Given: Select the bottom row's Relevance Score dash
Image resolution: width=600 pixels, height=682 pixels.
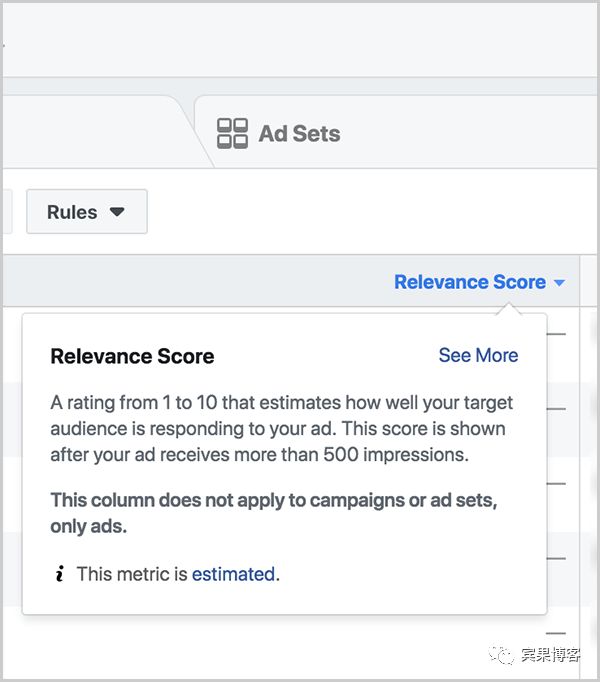Looking at the screenshot, I should pos(556,633).
